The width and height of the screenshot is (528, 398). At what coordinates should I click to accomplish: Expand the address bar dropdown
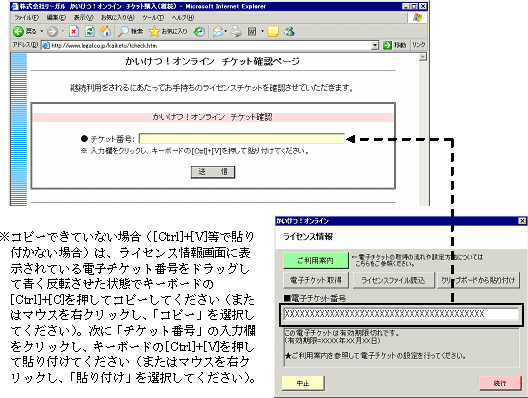pyautogui.click(x=375, y=45)
